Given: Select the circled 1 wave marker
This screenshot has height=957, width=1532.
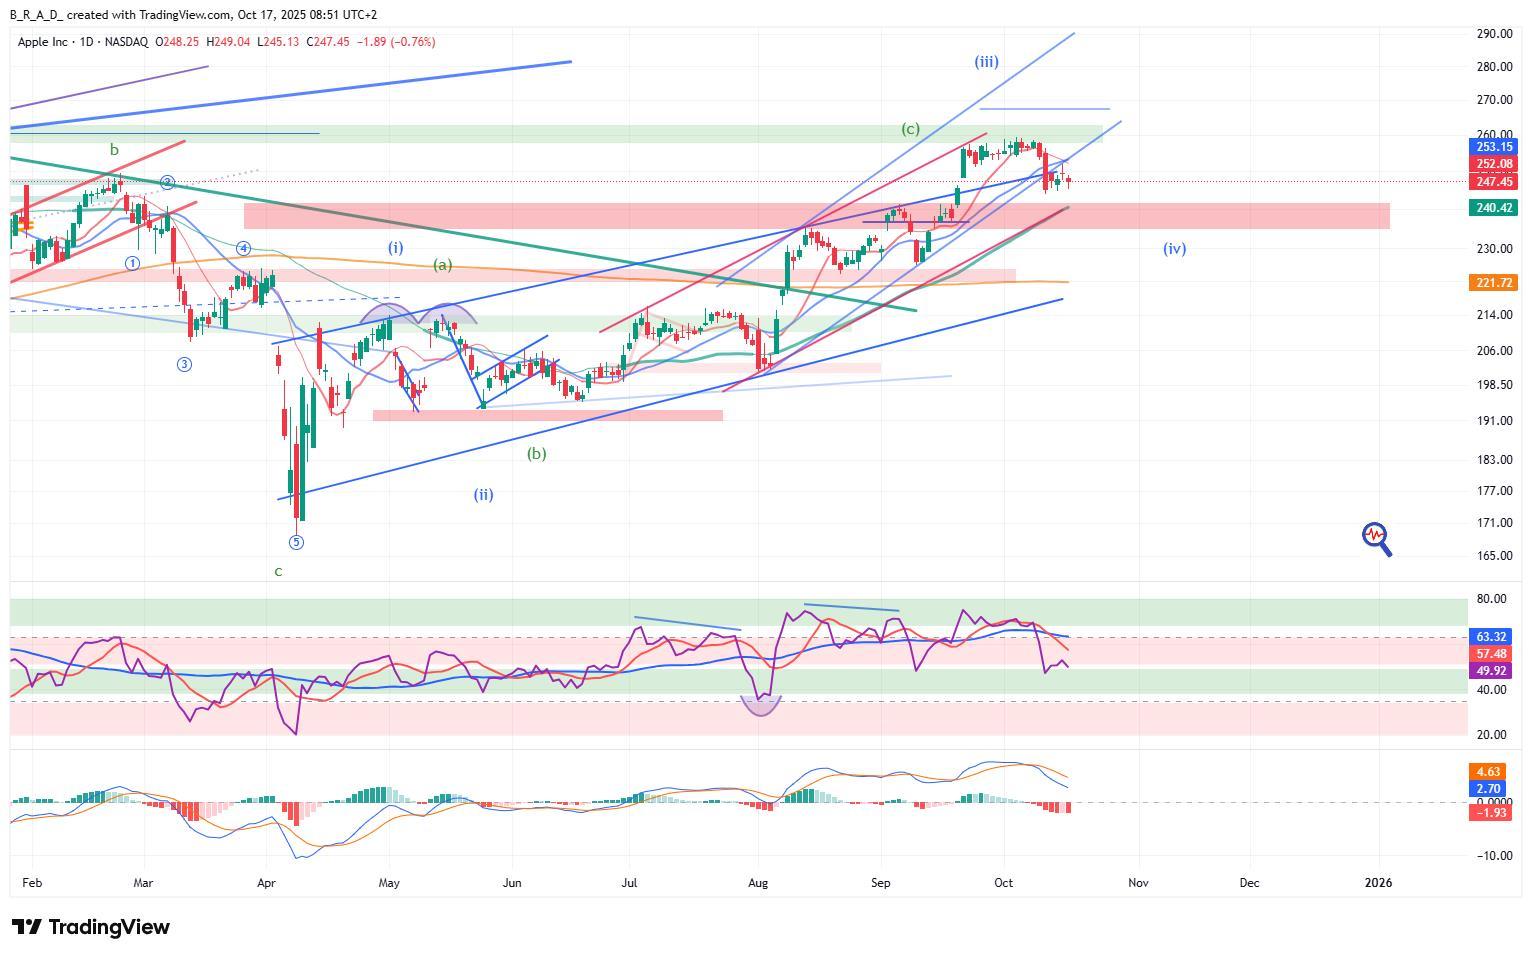Looking at the screenshot, I should coord(133,263).
